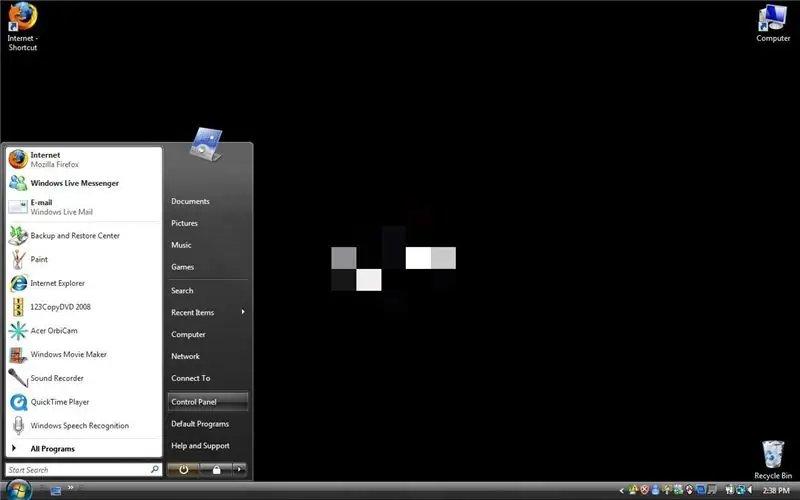This screenshot has width=800, height=500.
Task: Open Default Programs
Action: (207, 424)
